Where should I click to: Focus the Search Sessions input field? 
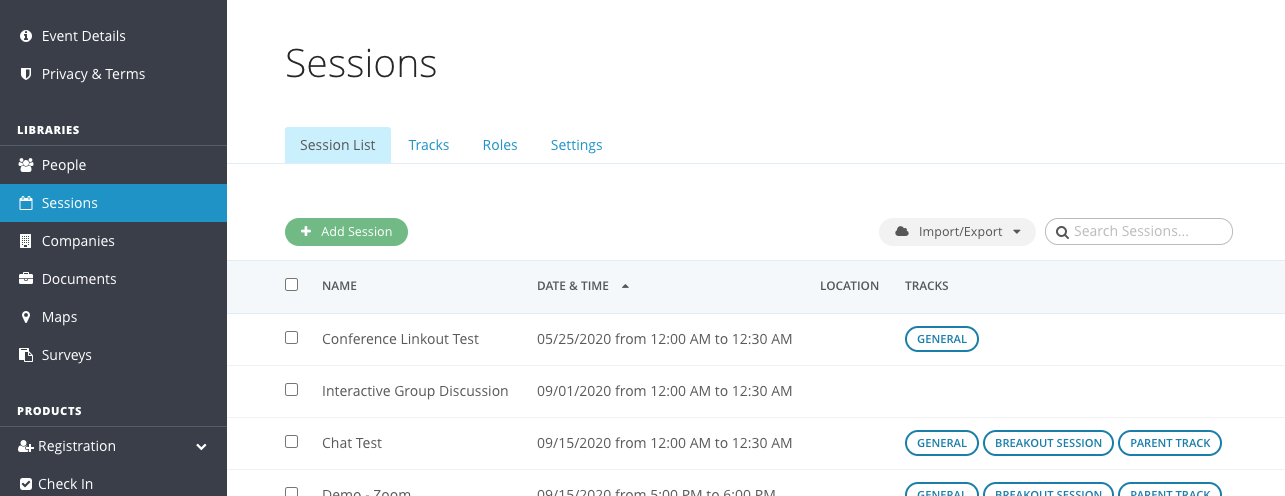coord(1139,232)
